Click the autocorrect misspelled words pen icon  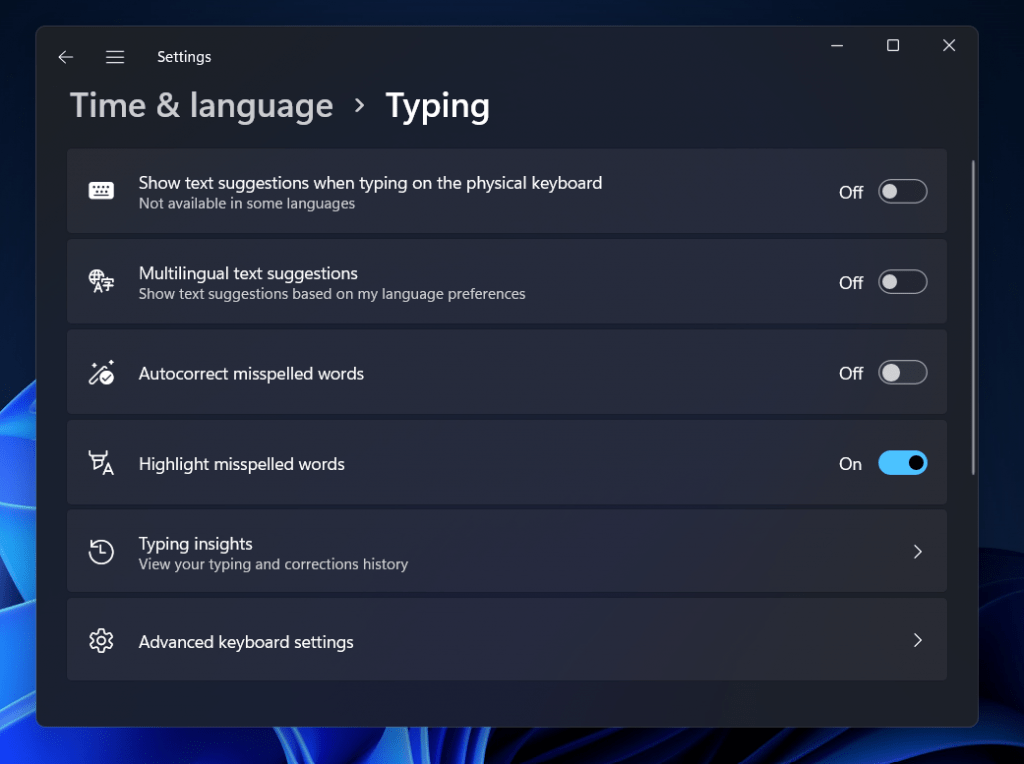pos(101,371)
